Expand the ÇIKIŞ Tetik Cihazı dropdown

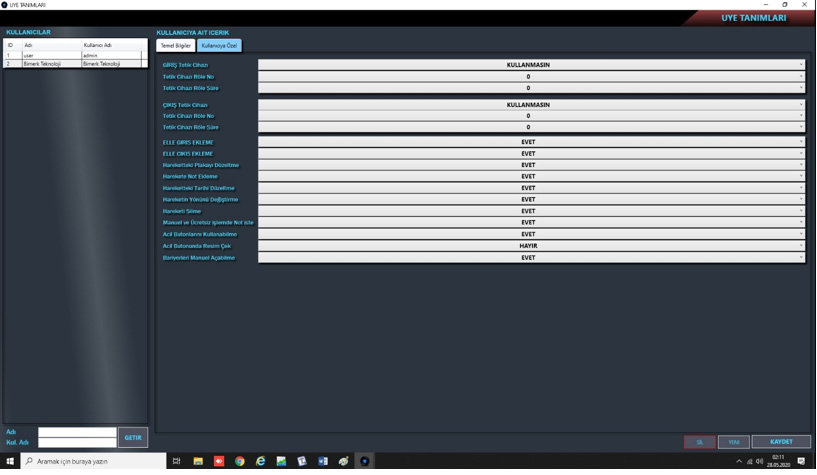[531, 105]
